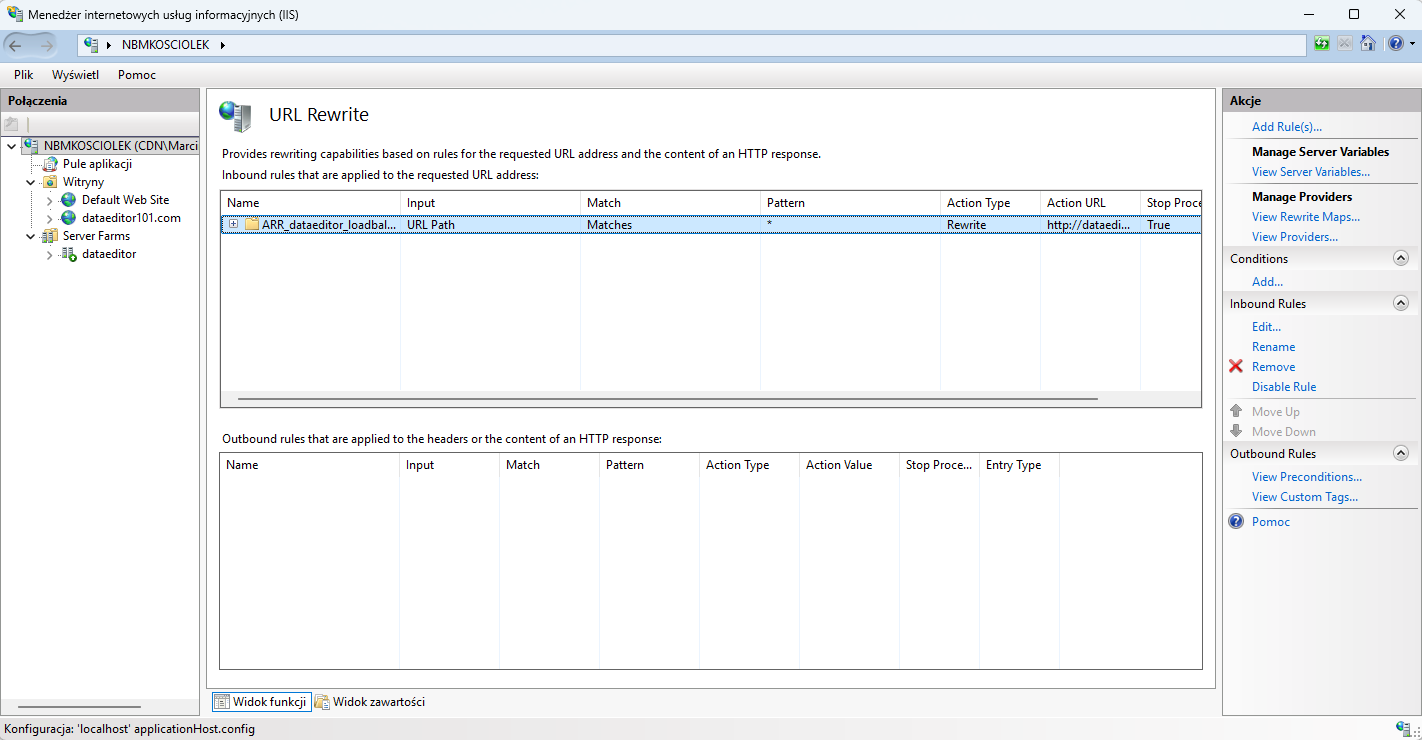Click the inbound rules horizontal scrollbar
The height and width of the screenshot is (740, 1422).
[x=667, y=399]
